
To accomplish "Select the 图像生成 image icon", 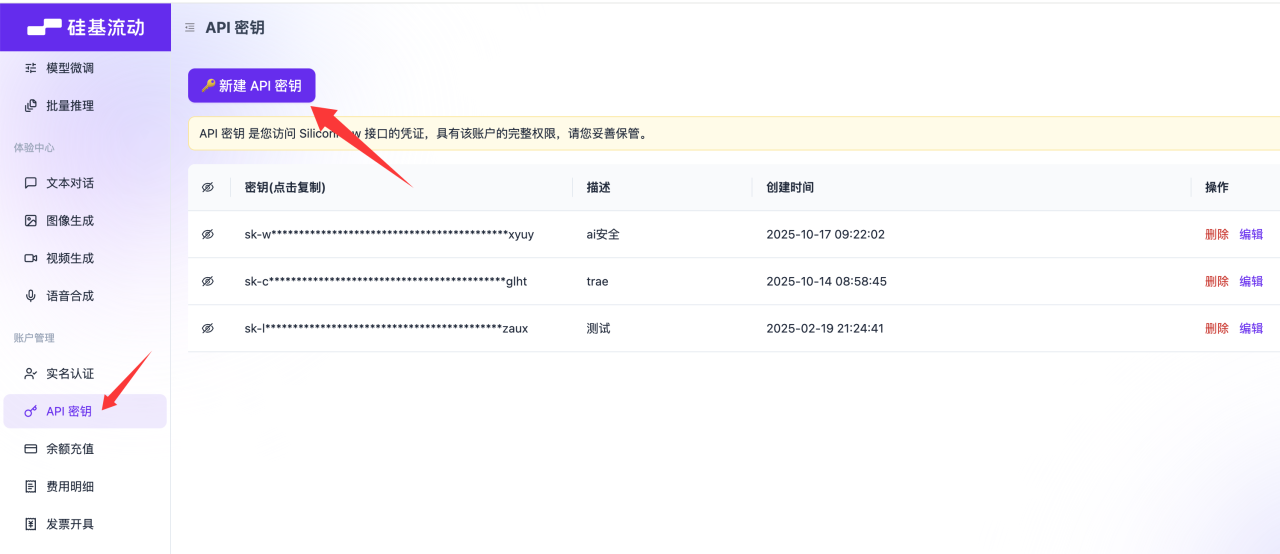I will click(30, 221).
